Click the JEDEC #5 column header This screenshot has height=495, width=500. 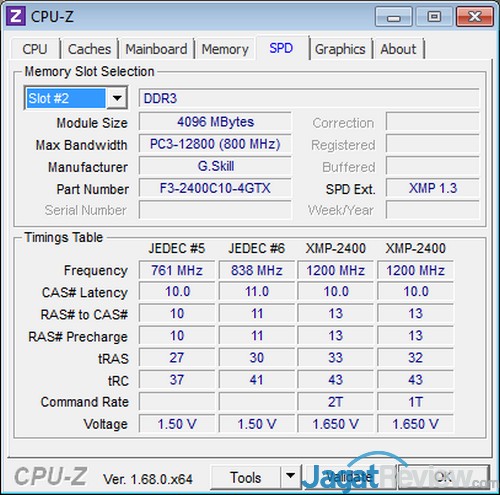click(177, 248)
